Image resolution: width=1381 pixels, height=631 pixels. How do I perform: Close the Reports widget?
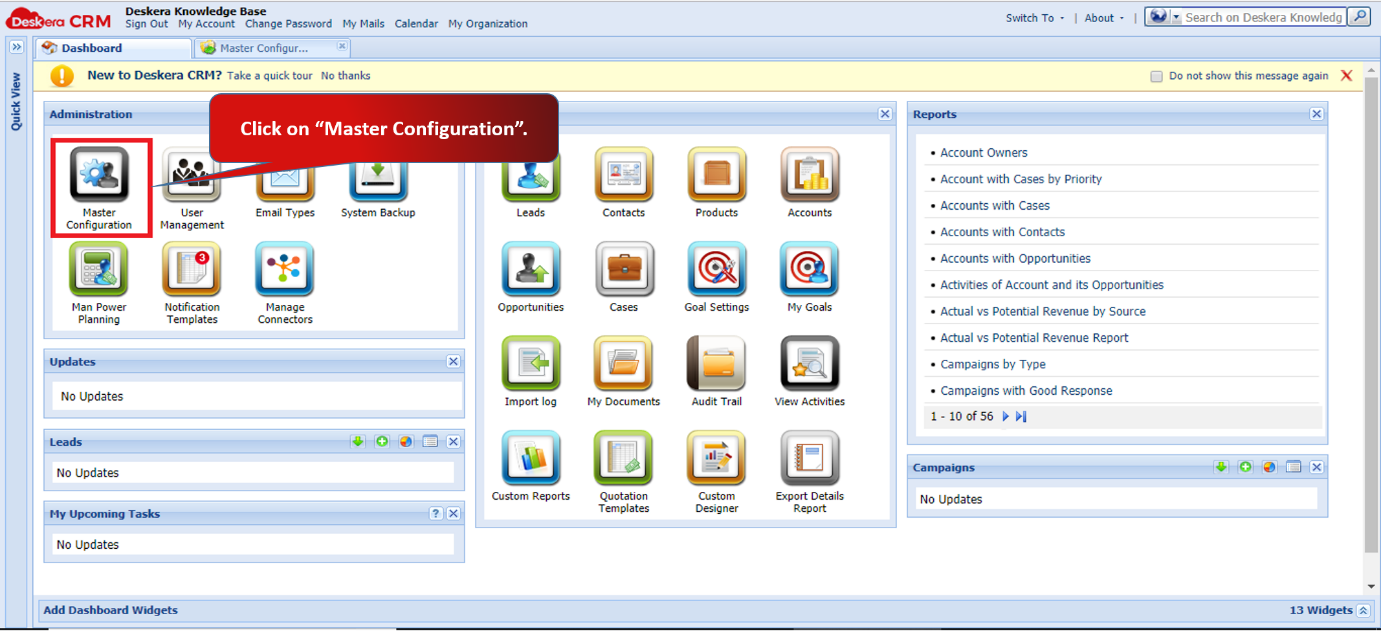click(1317, 114)
